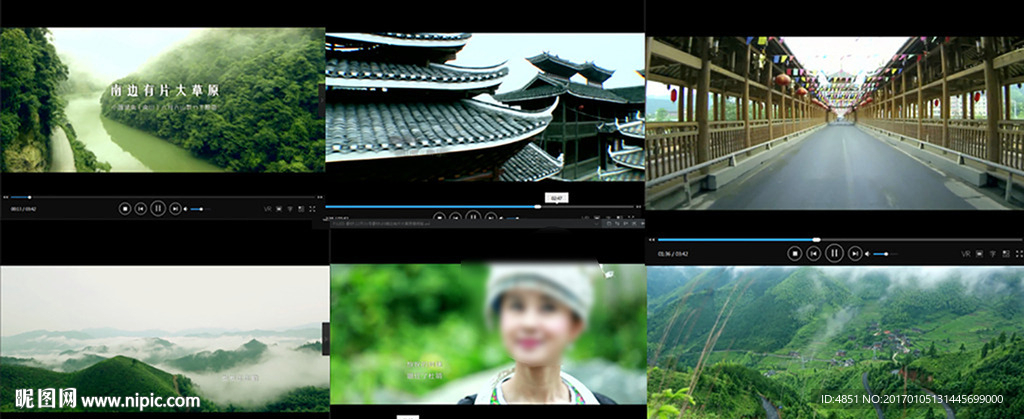Click the 02:47 time tooltip
Screen dimensions: 1024x419
click(556, 198)
